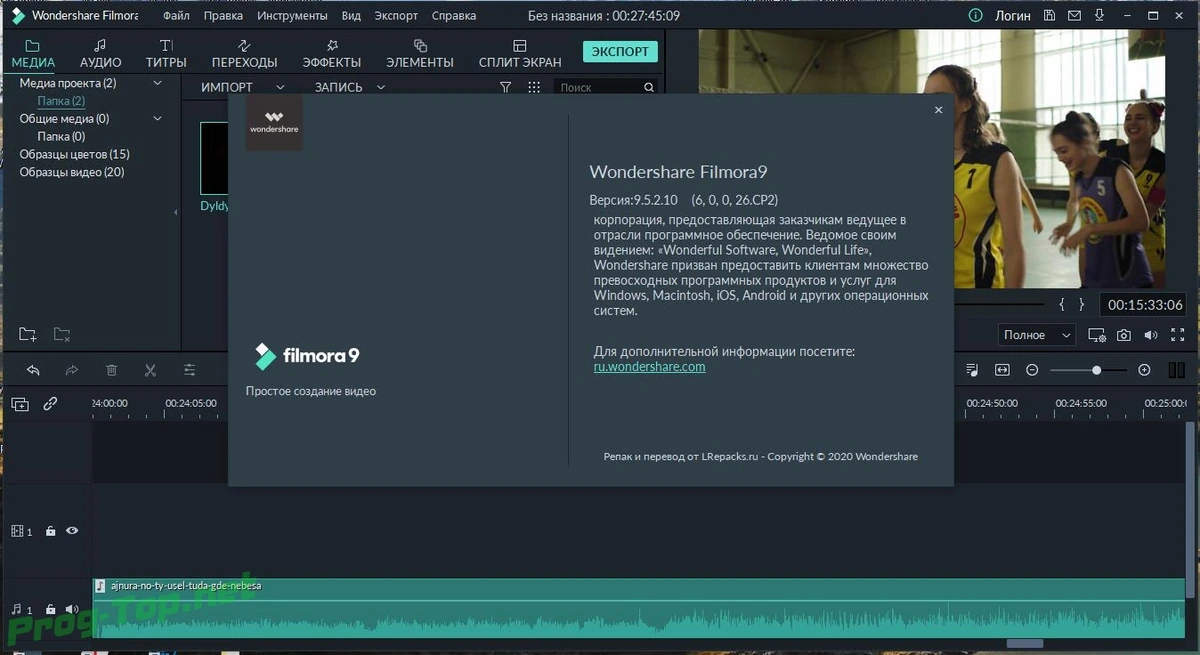The height and width of the screenshot is (655, 1200).
Task: Hide video track 1 with eye icon
Action: pyautogui.click(x=72, y=531)
